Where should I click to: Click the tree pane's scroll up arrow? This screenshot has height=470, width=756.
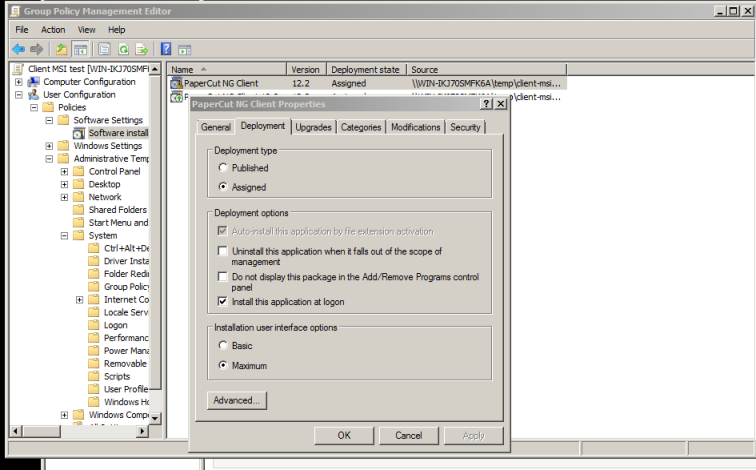coord(155,69)
